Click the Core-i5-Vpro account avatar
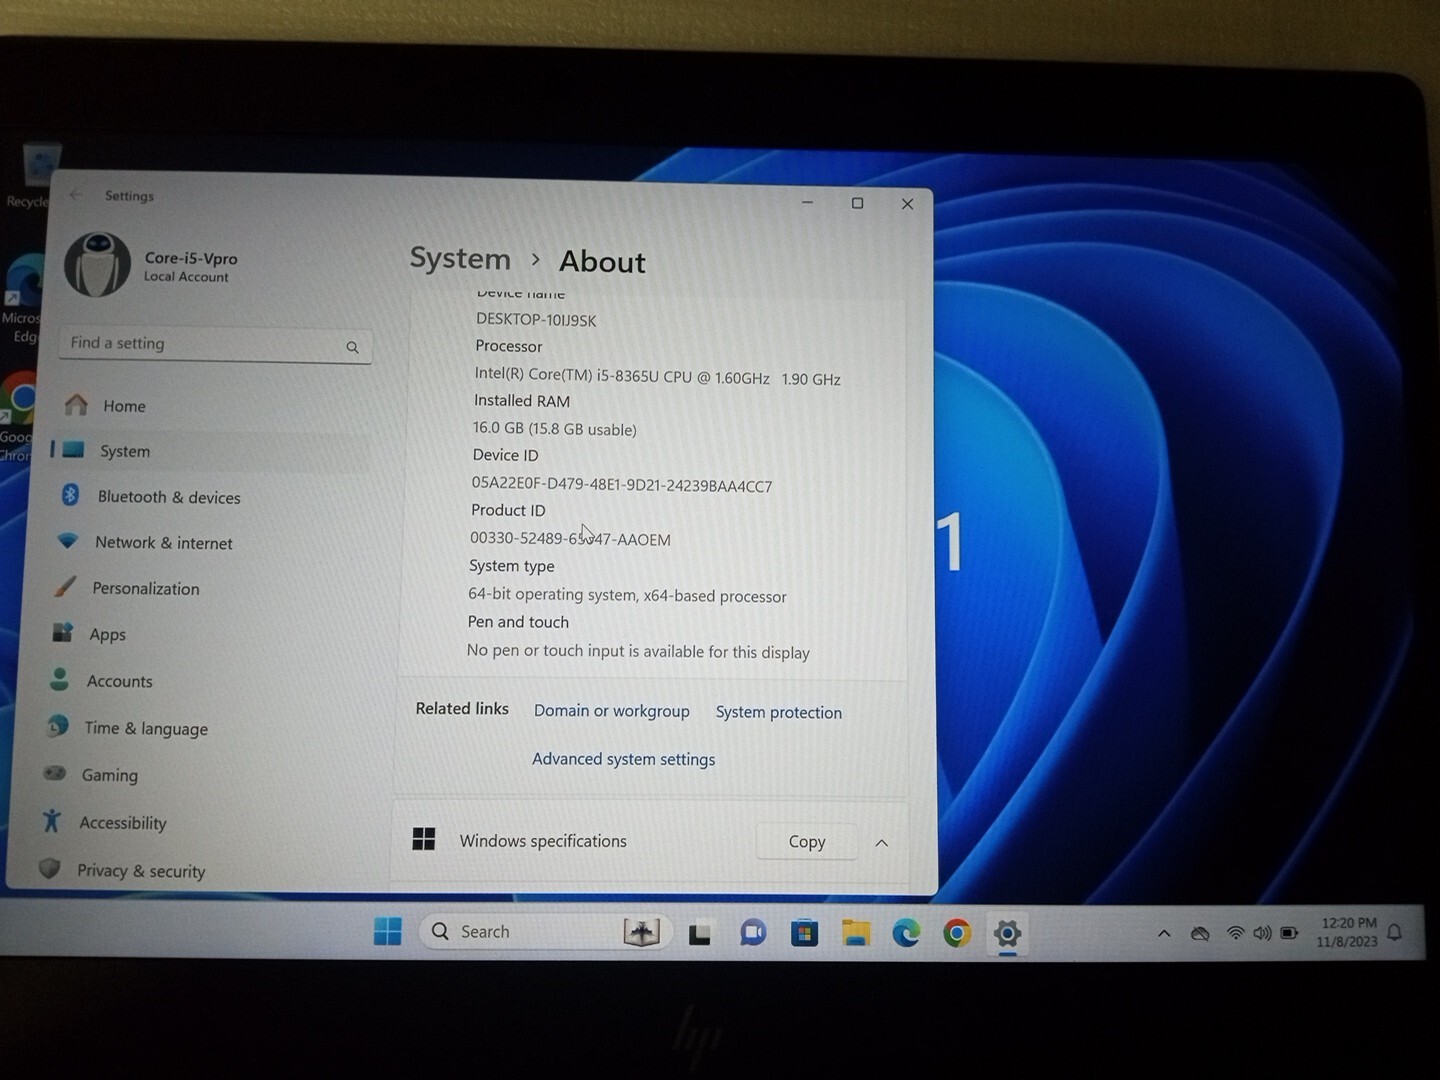This screenshot has width=1440, height=1080. [x=97, y=264]
